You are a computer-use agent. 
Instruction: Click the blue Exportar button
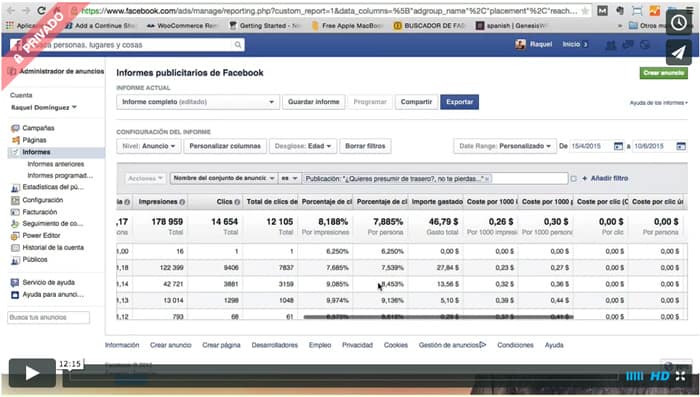click(459, 102)
